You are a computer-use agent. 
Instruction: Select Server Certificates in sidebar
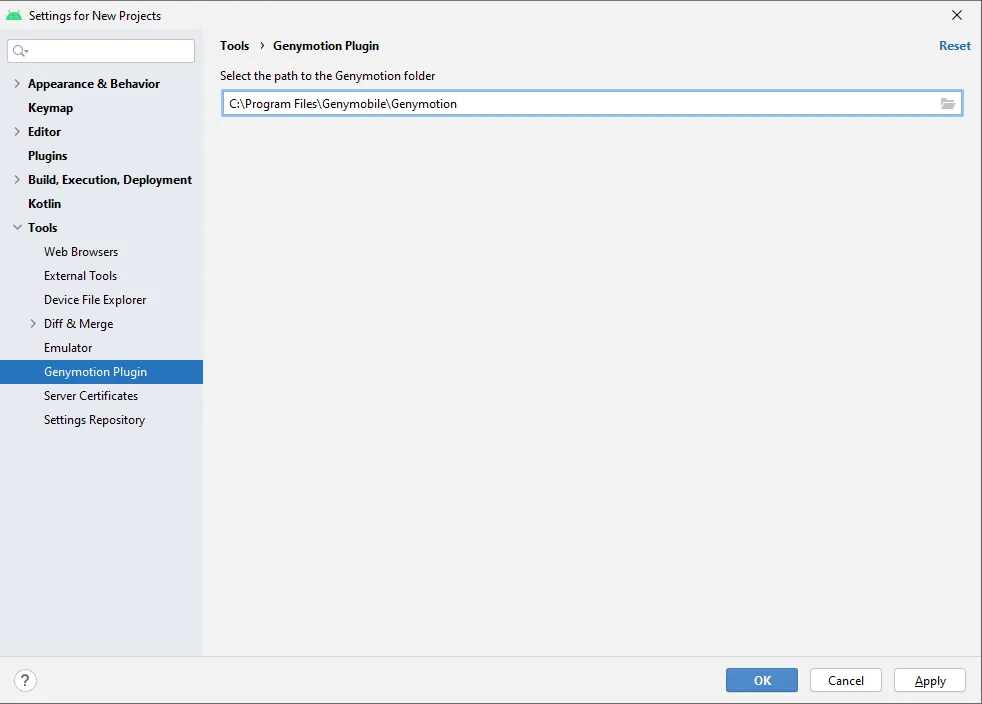point(91,396)
